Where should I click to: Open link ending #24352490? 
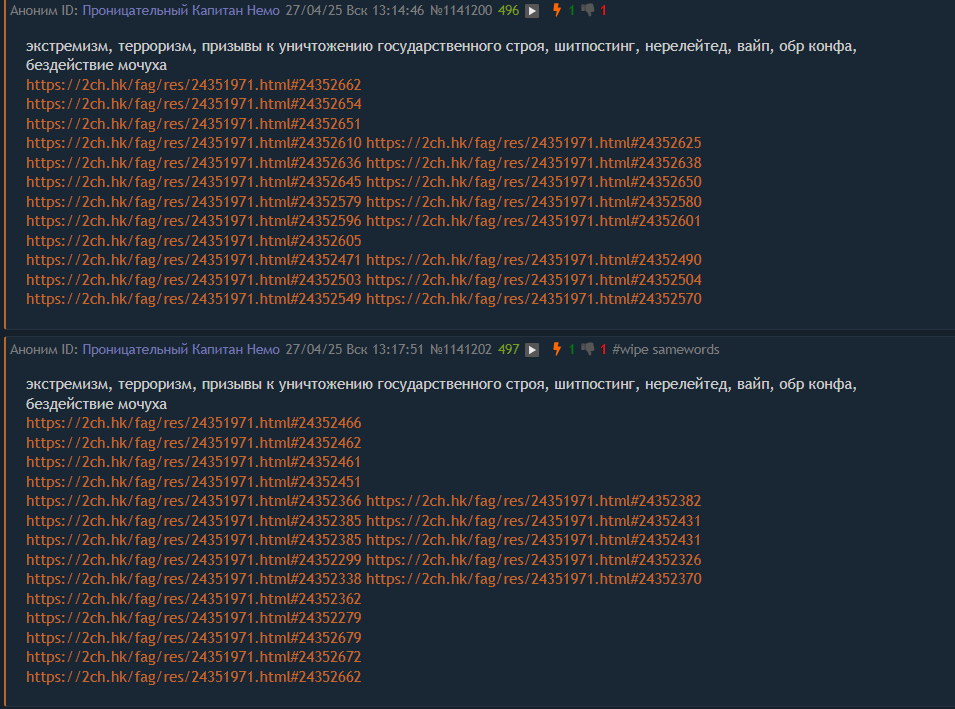[534, 260]
